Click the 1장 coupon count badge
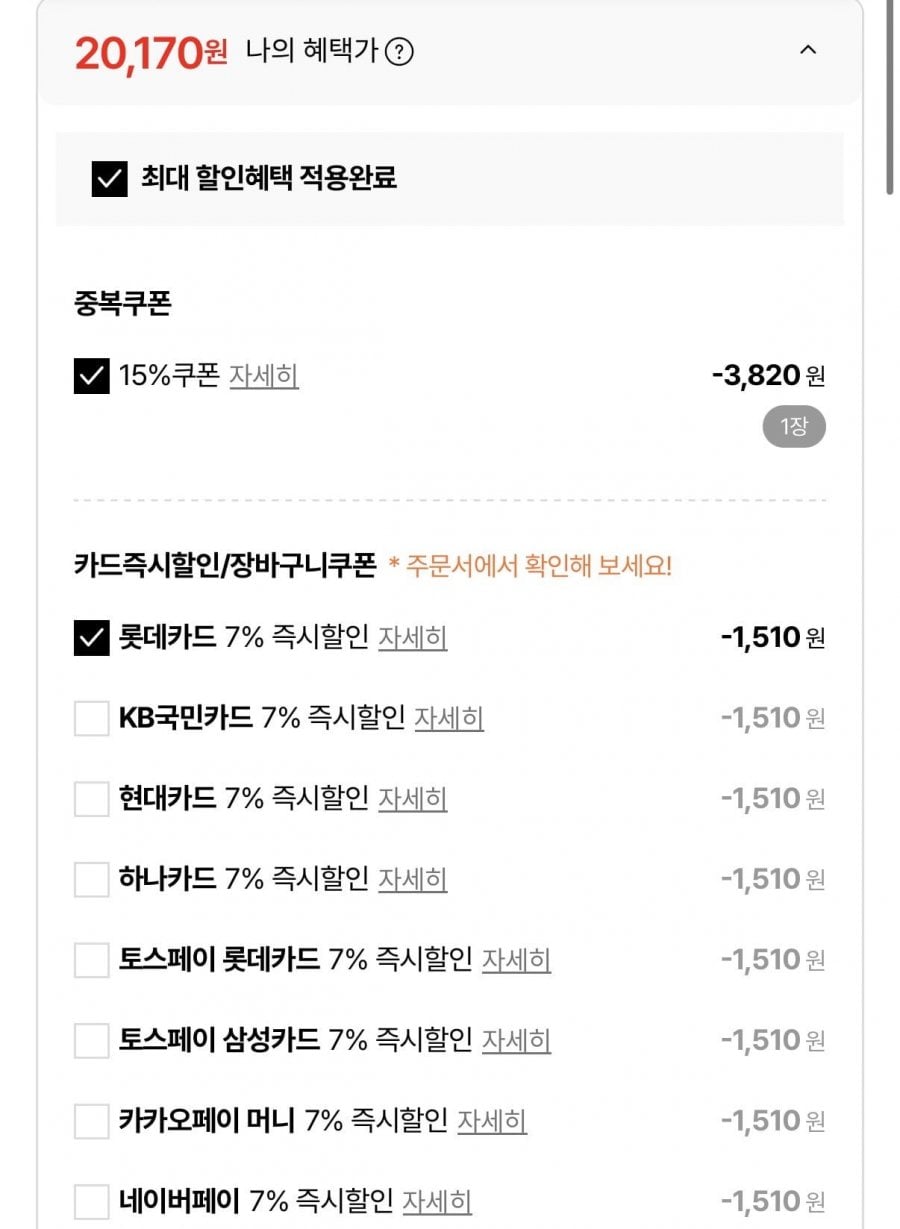 794,427
